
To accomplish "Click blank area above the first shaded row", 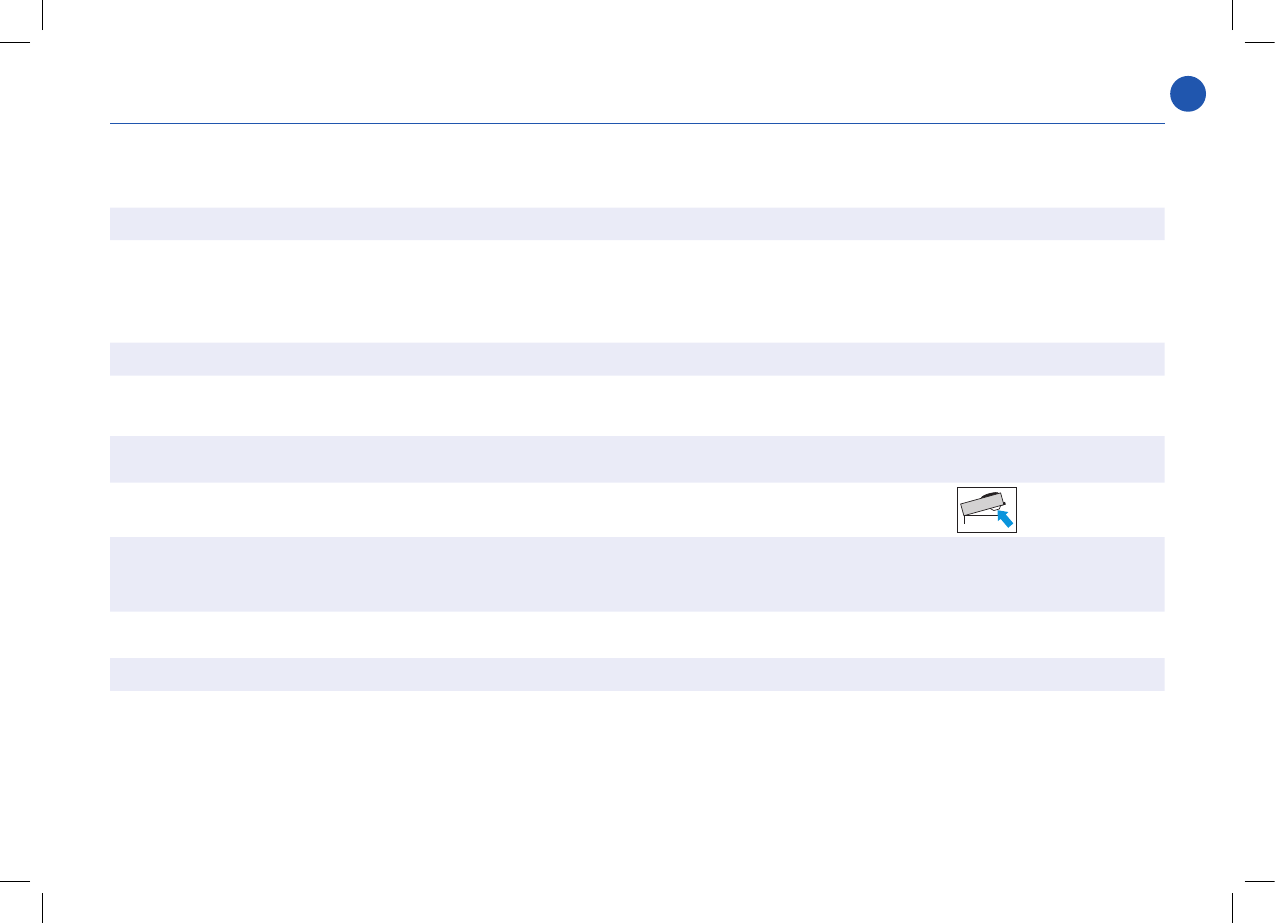I will tap(636, 166).
